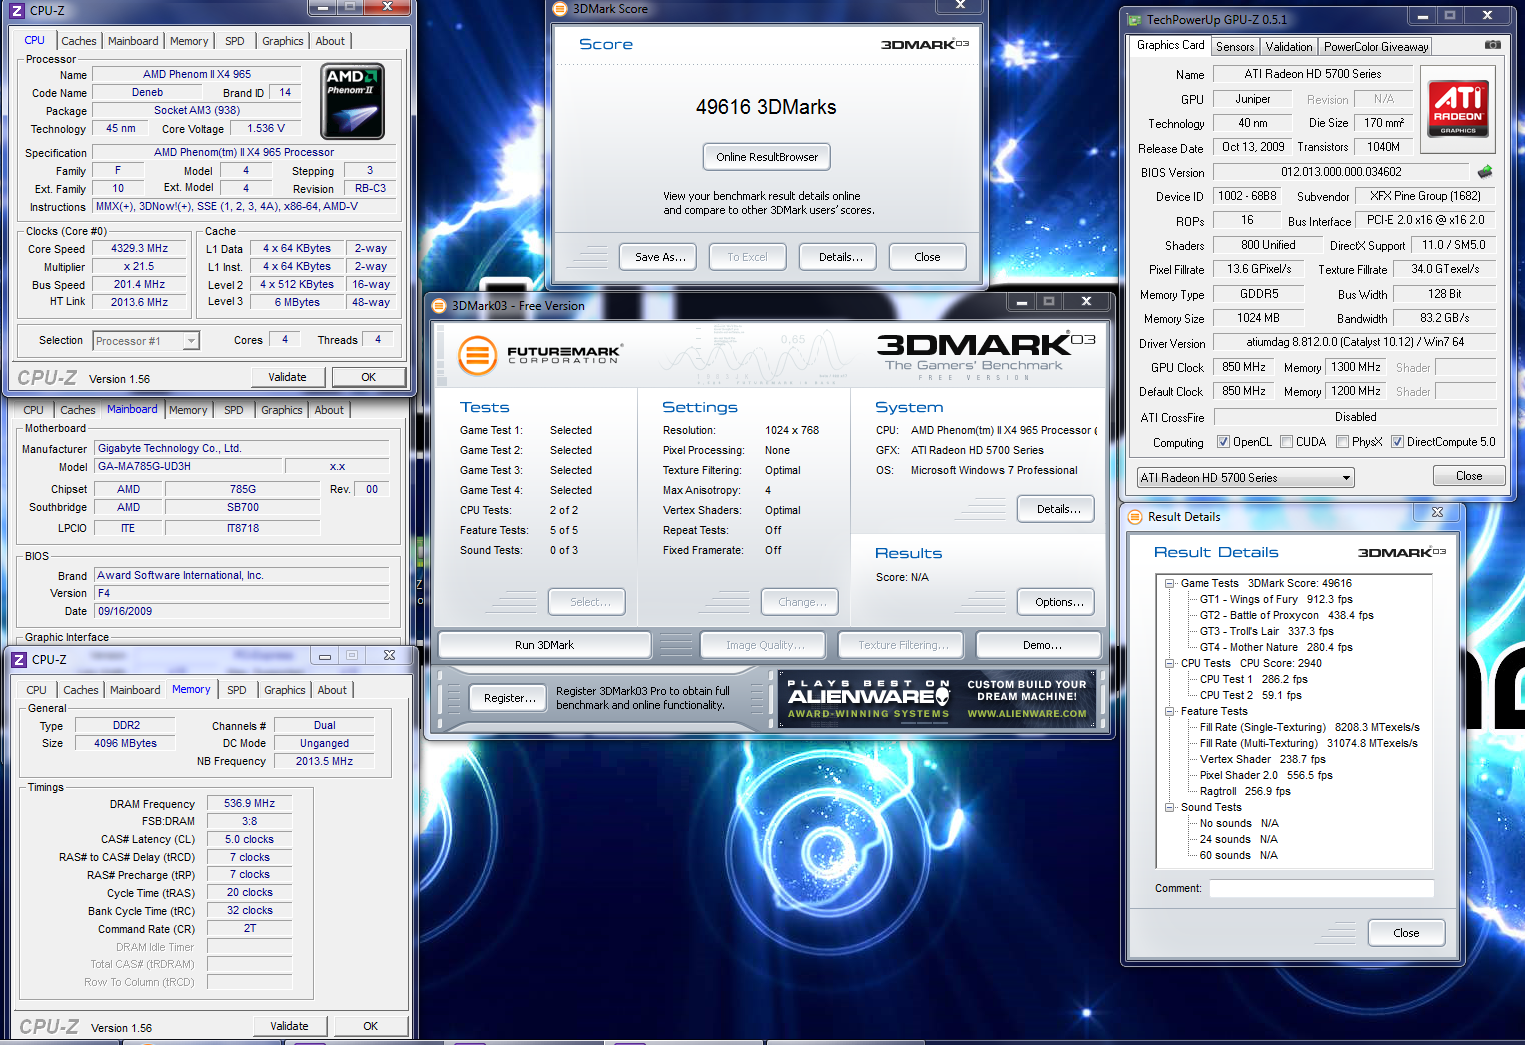Screen dimensions: 1525x1045
Task: Click the Save As... button
Action: coord(660,257)
